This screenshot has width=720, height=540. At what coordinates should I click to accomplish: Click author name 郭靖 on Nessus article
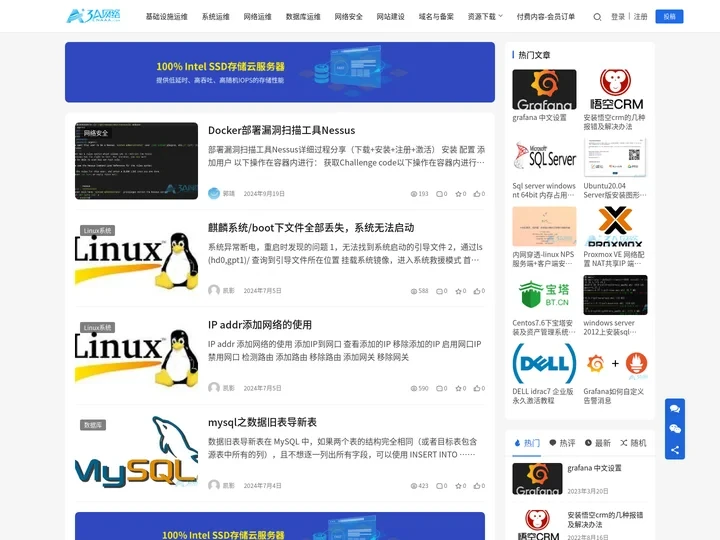pyautogui.click(x=229, y=194)
